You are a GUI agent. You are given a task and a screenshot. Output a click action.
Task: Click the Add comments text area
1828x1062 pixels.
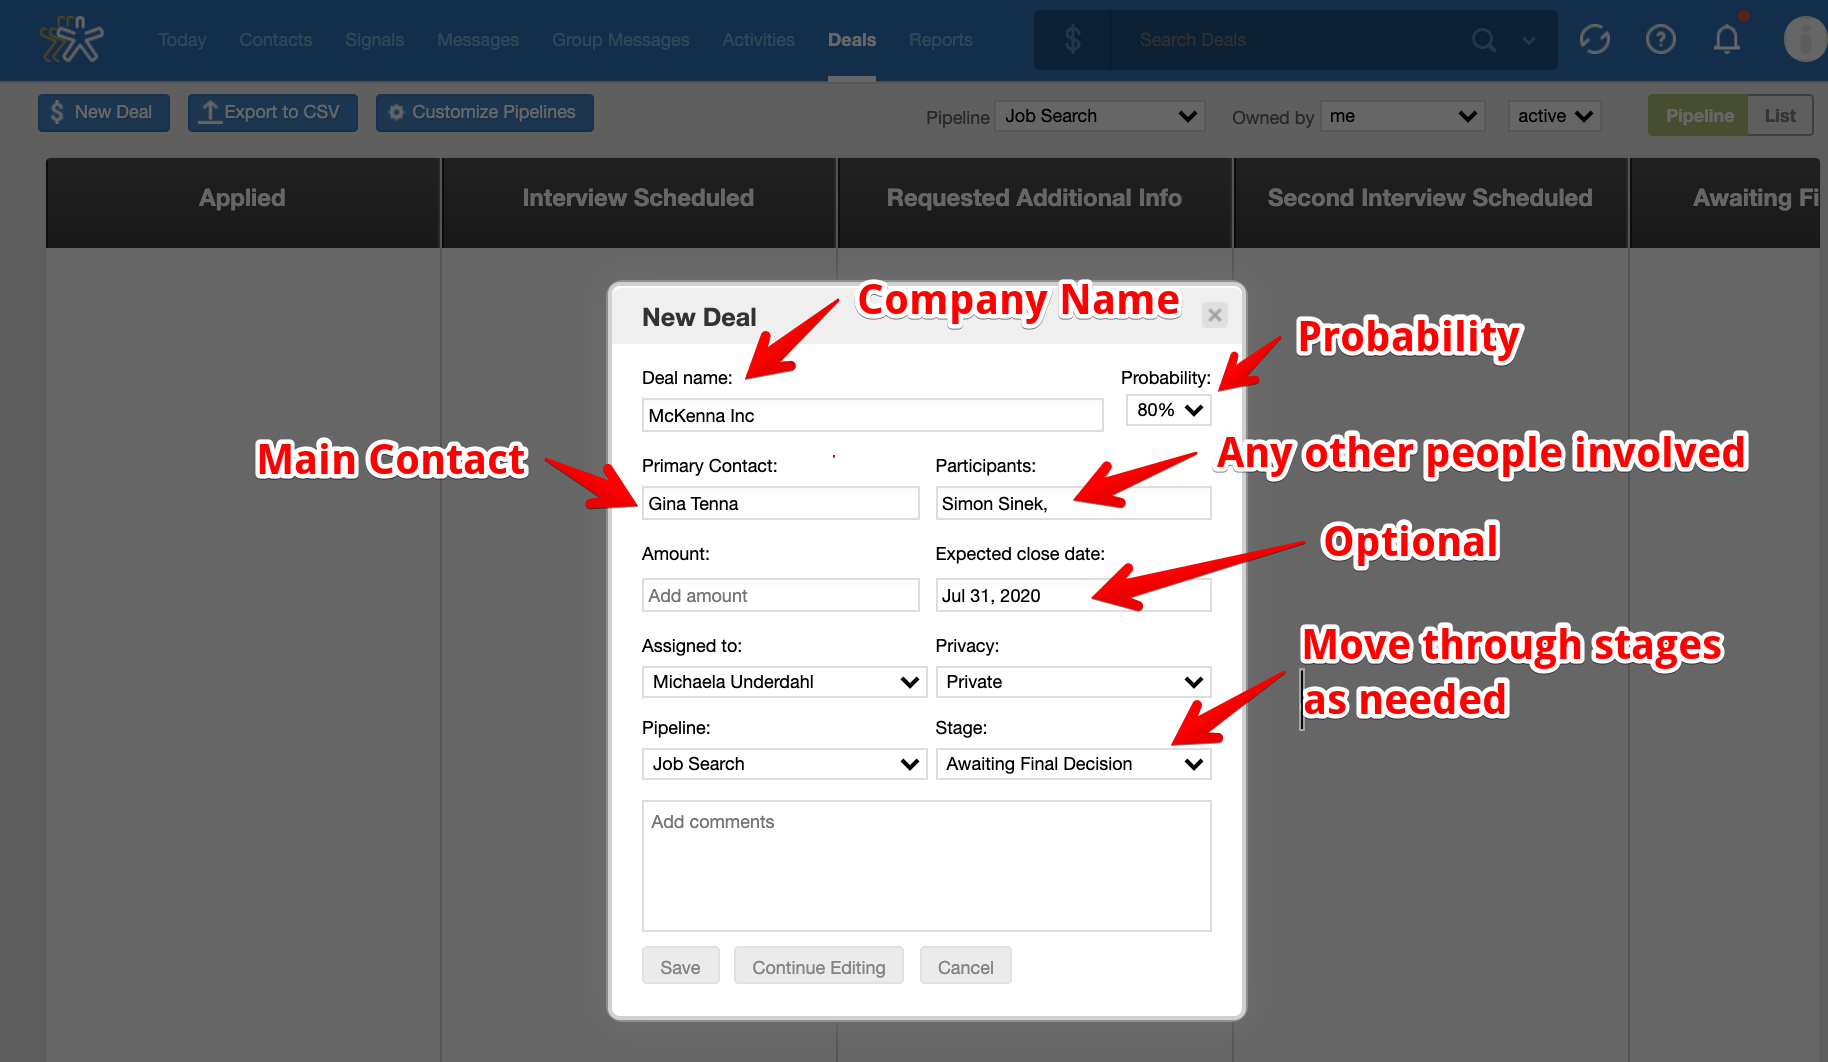925,865
